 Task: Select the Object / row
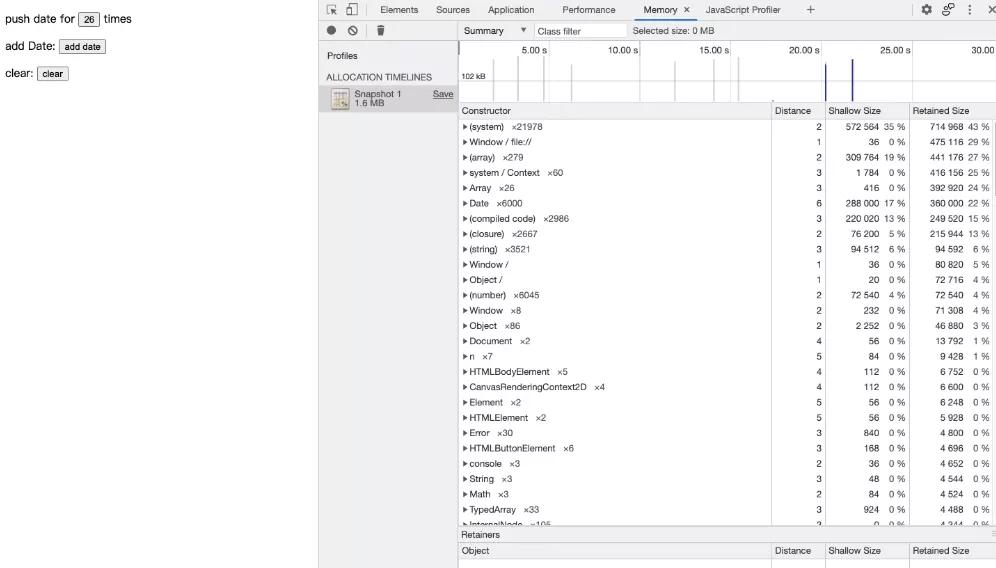(x=727, y=280)
